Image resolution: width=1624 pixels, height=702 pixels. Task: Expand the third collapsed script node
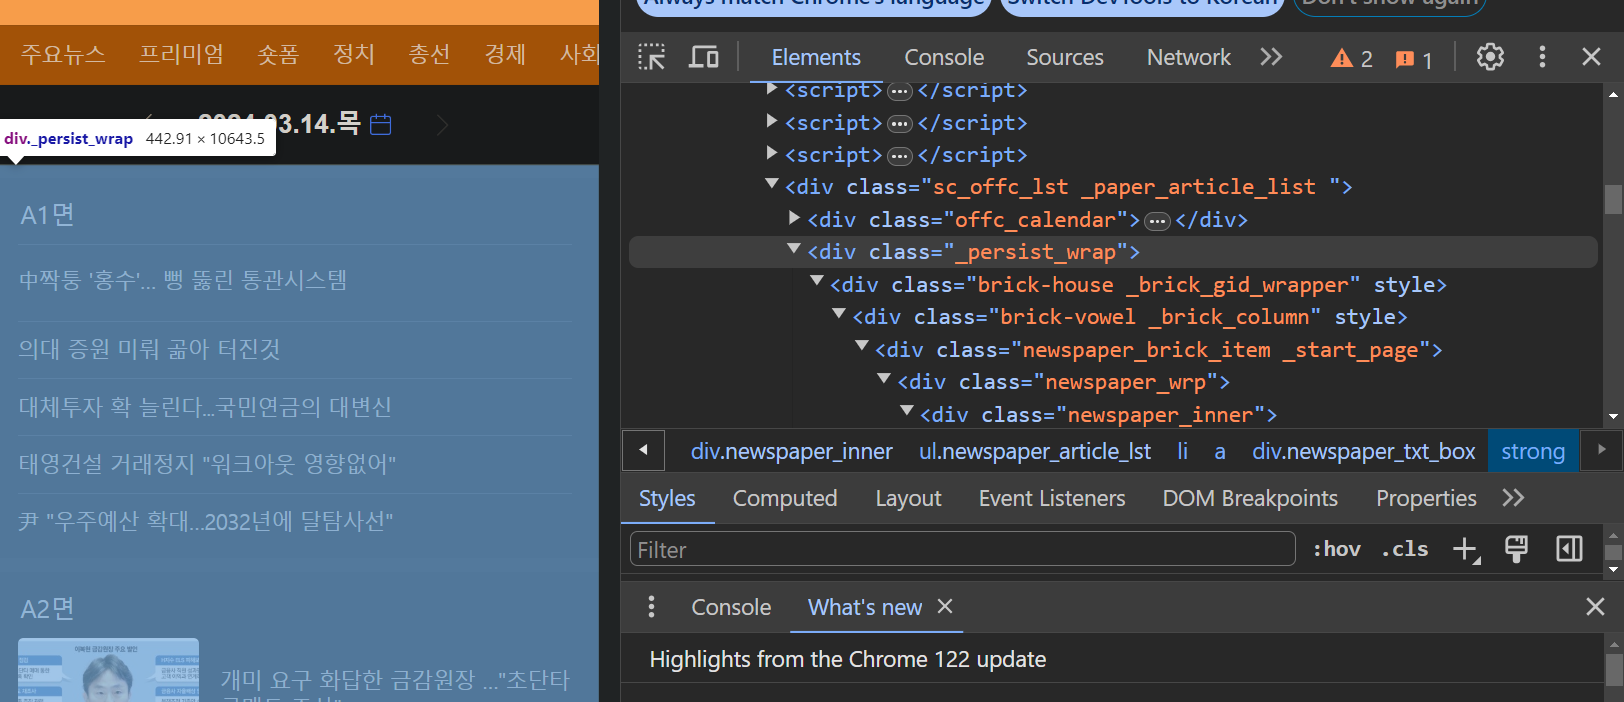[772, 153]
